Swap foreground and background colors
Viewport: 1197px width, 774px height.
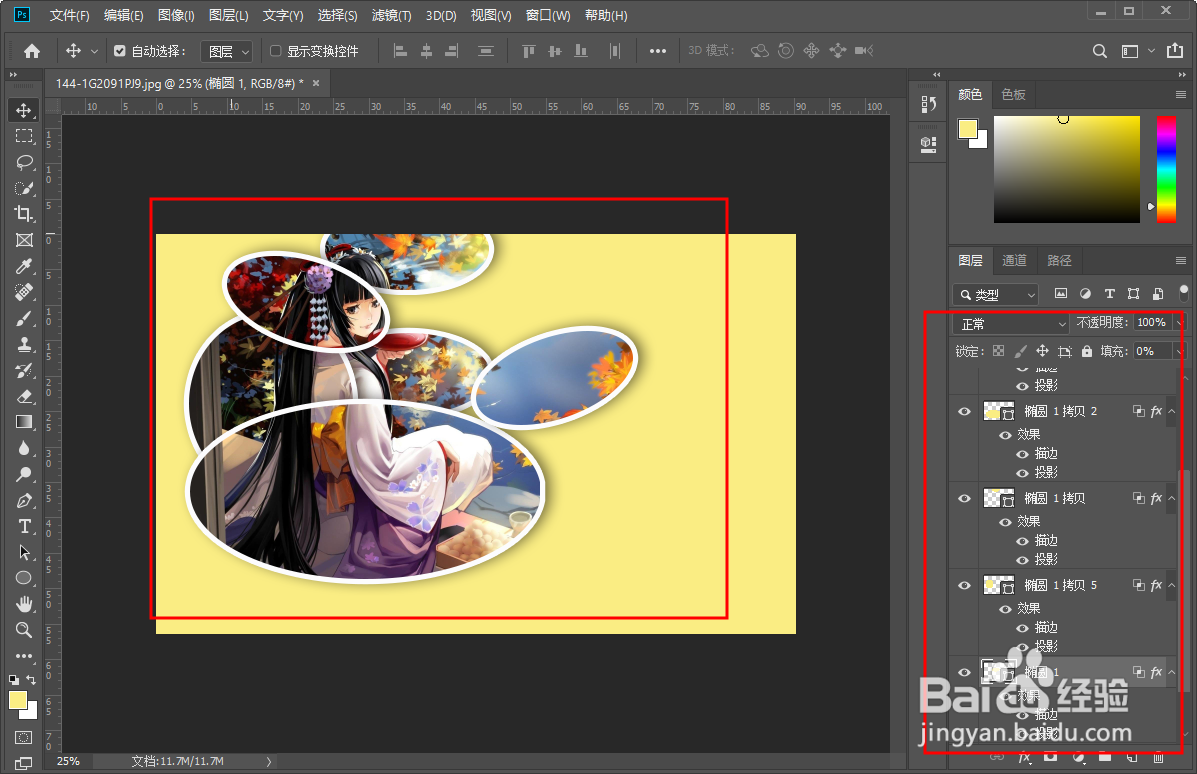[31, 679]
